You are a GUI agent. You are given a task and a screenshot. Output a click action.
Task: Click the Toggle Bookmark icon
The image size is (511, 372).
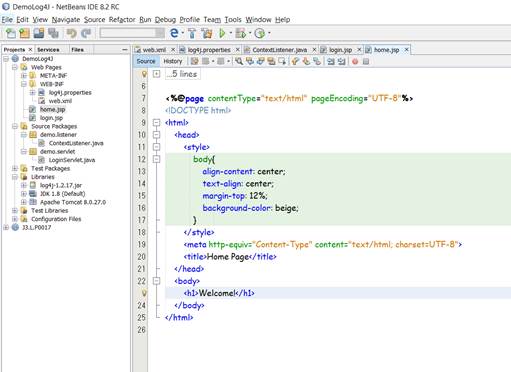[317, 61]
